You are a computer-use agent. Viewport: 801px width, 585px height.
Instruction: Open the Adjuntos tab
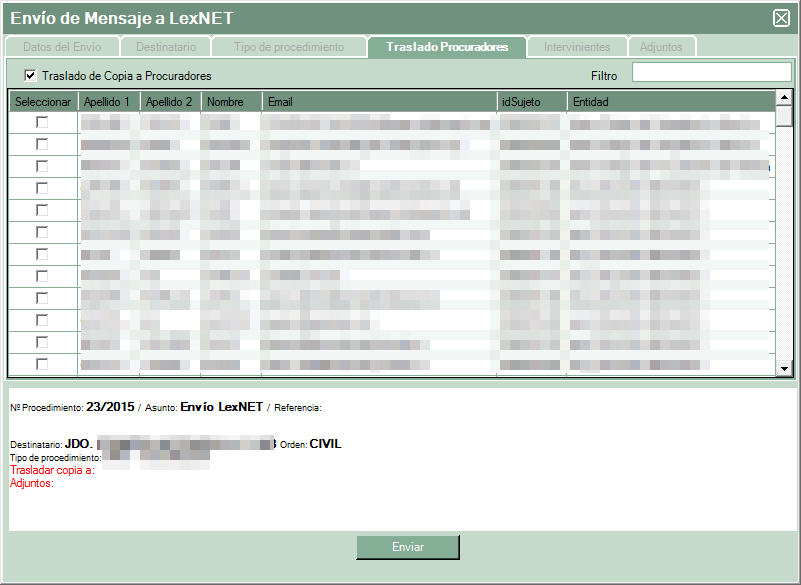point(661,47)
